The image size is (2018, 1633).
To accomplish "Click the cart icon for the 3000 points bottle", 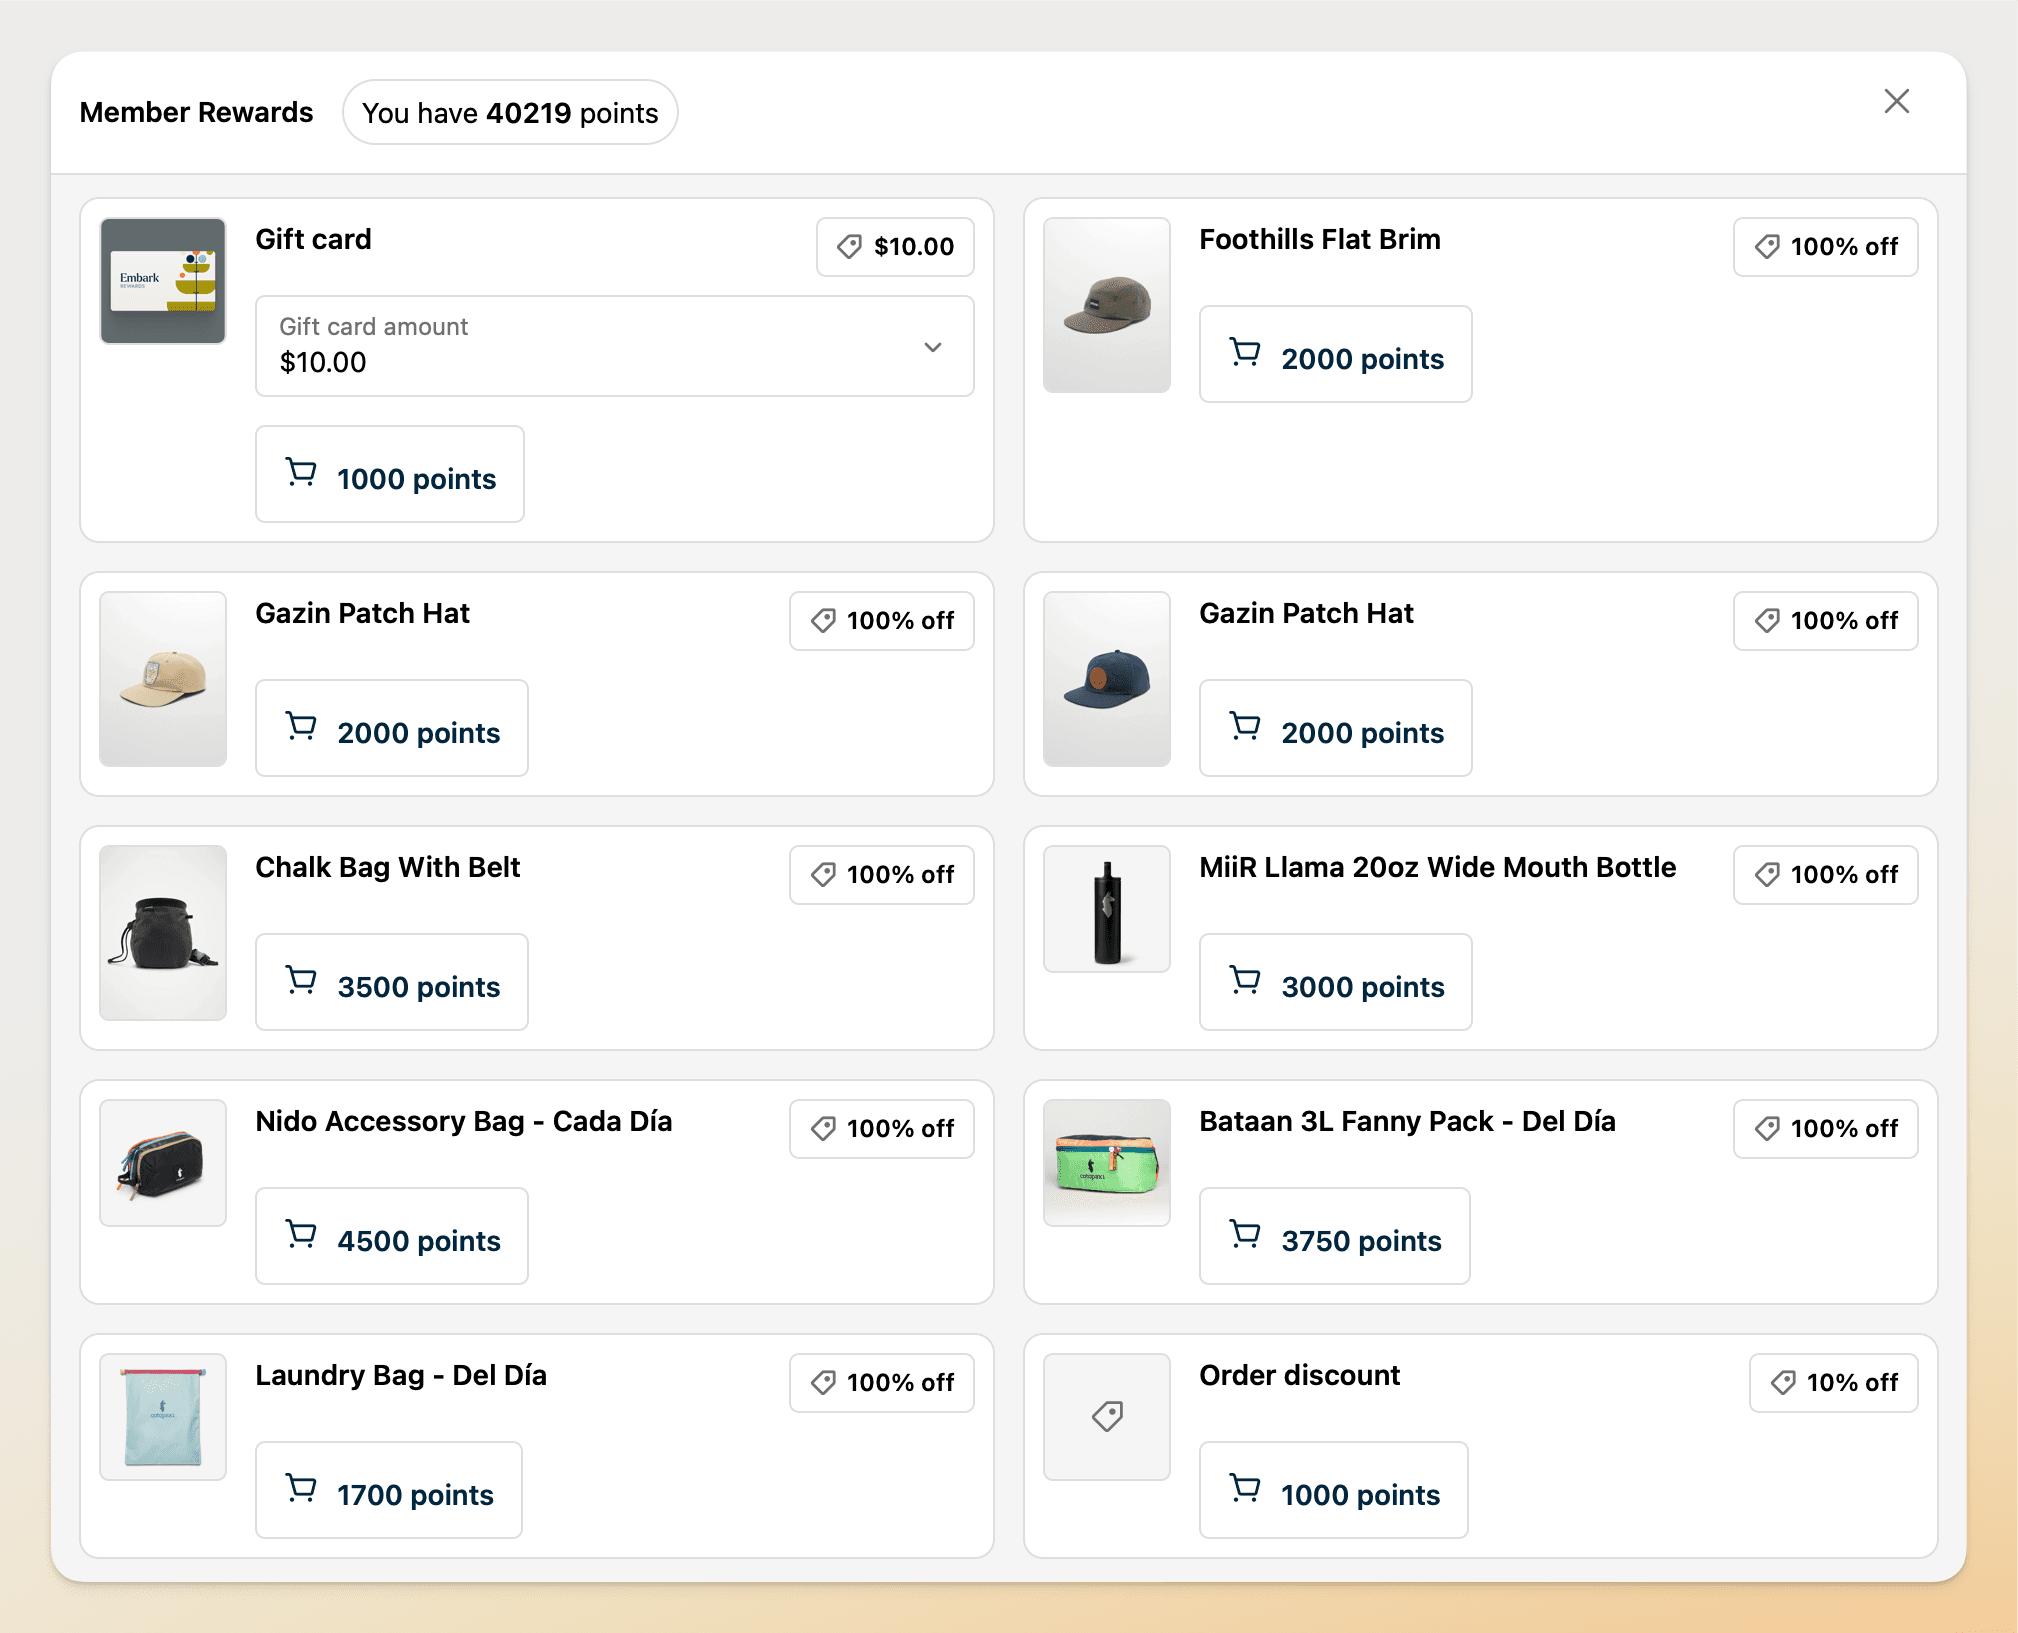I will point(1245,981).
